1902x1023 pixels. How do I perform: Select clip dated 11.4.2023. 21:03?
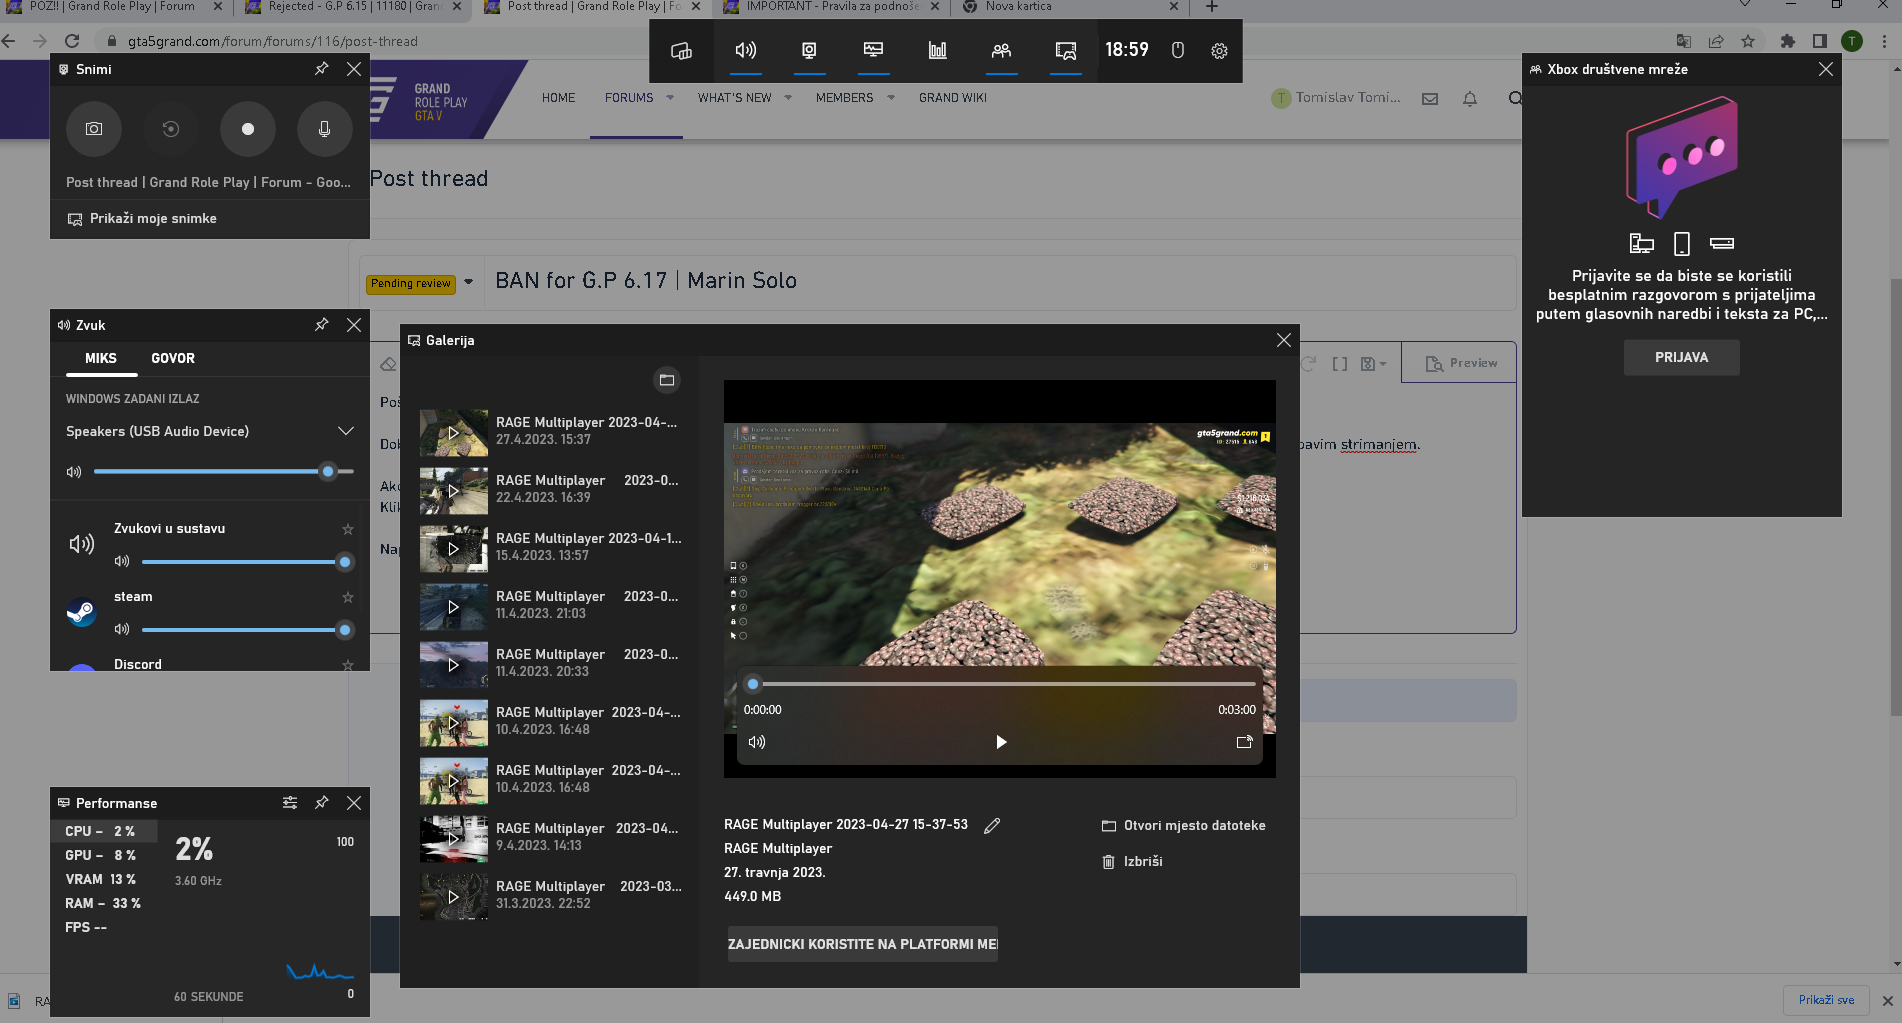[551, 606]
